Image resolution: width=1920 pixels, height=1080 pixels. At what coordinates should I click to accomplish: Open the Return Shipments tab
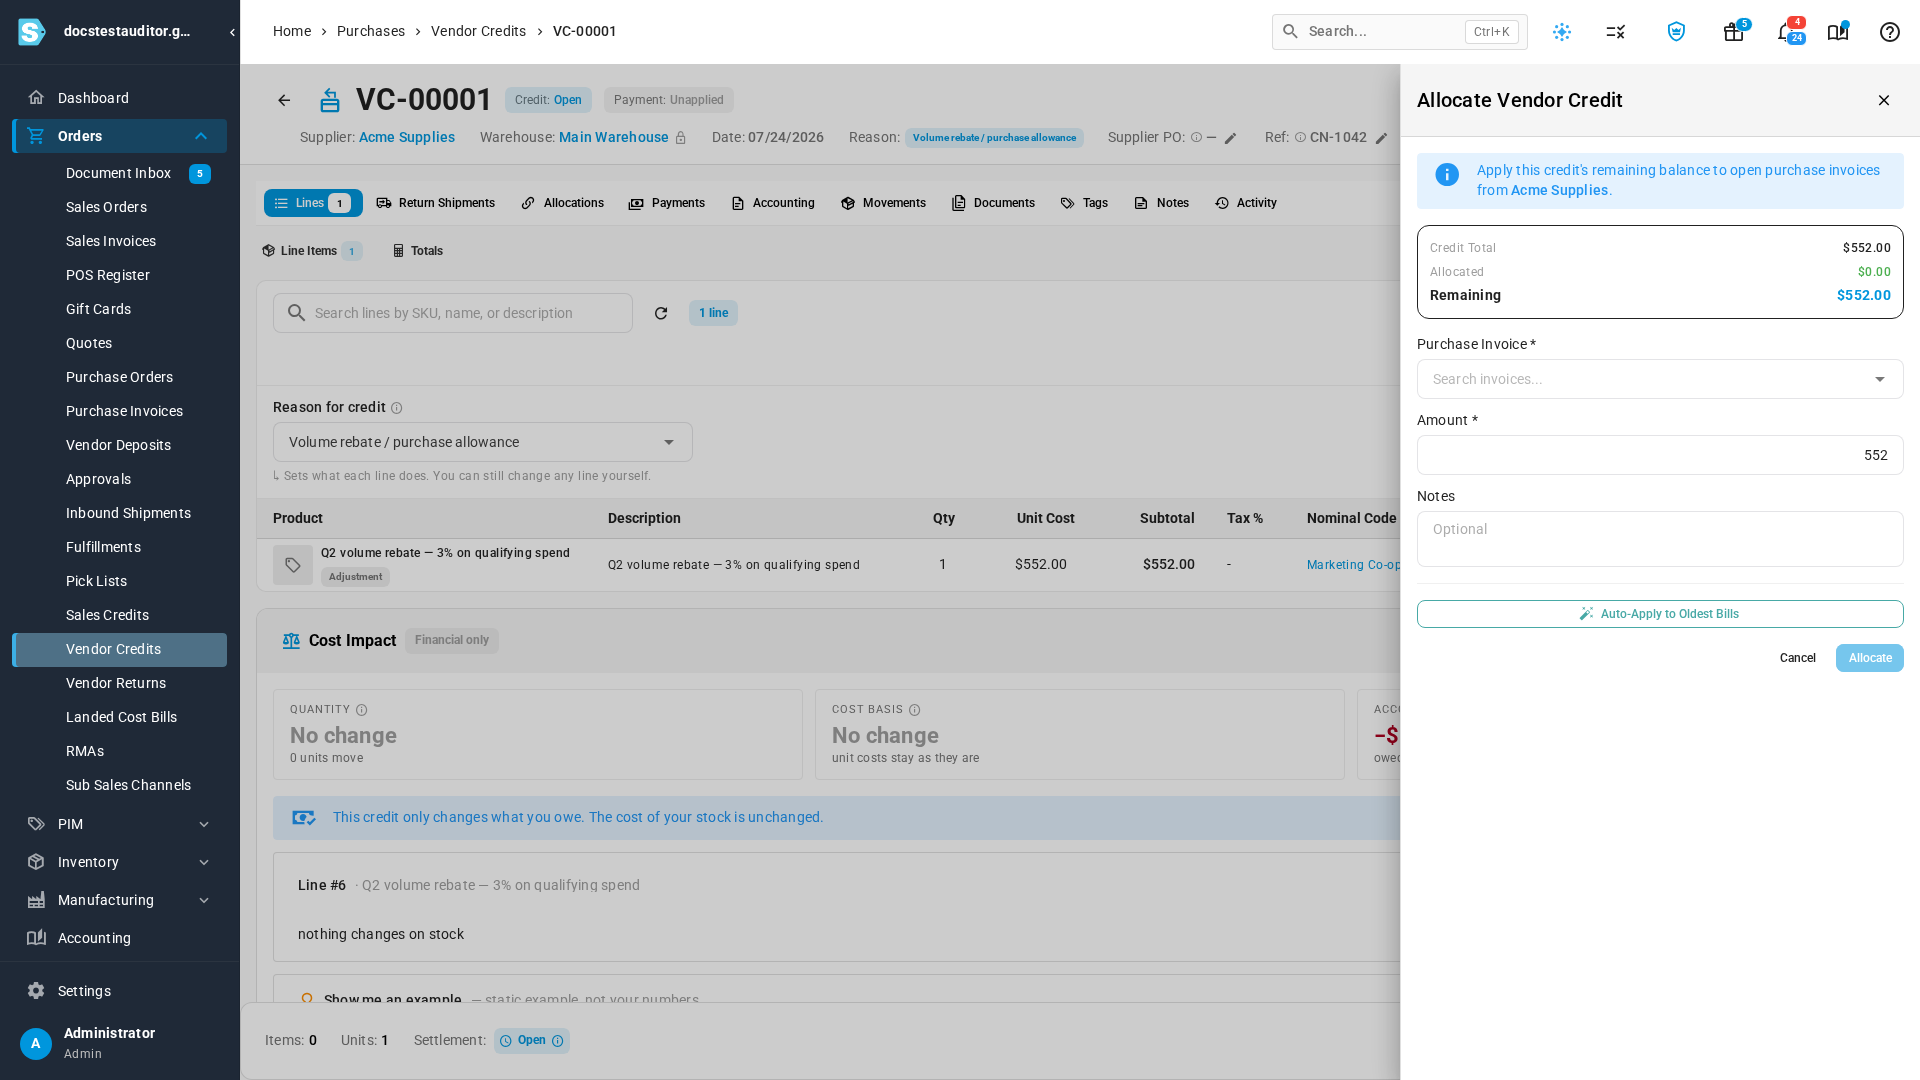coord(436,203)
